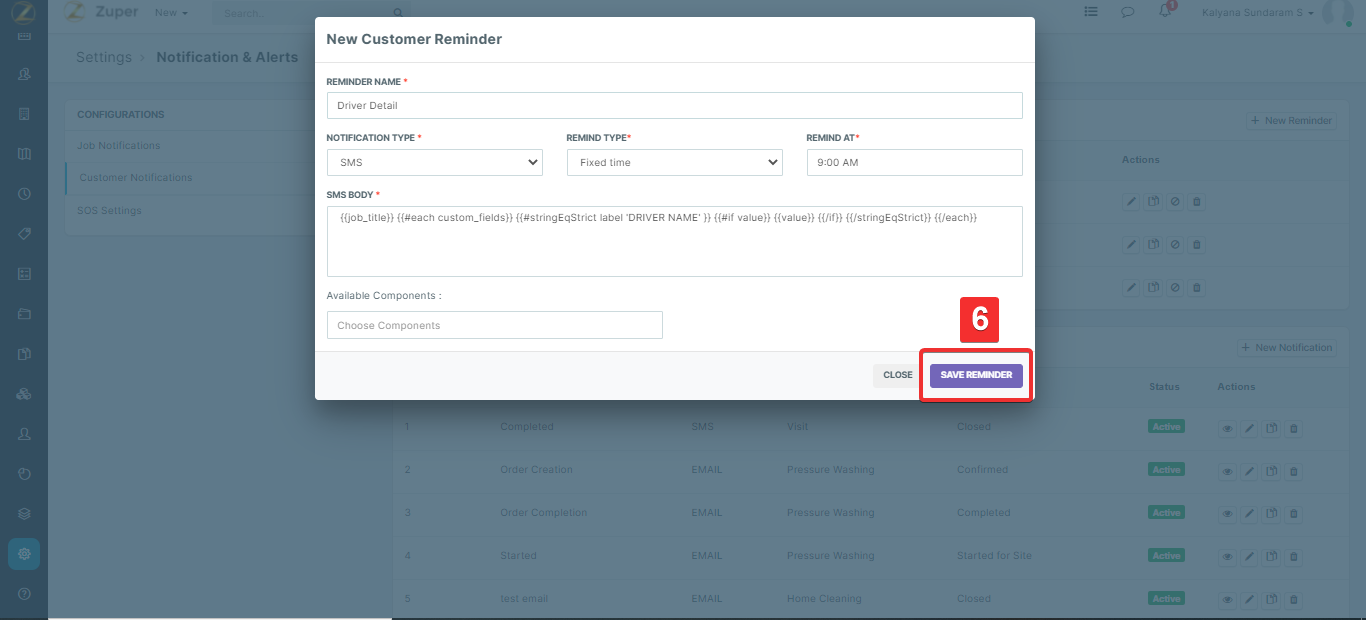Viewport: 1366px width, 620px height.
Task: Edit the Started notification pencil icon
Action: coord(1249,558)
